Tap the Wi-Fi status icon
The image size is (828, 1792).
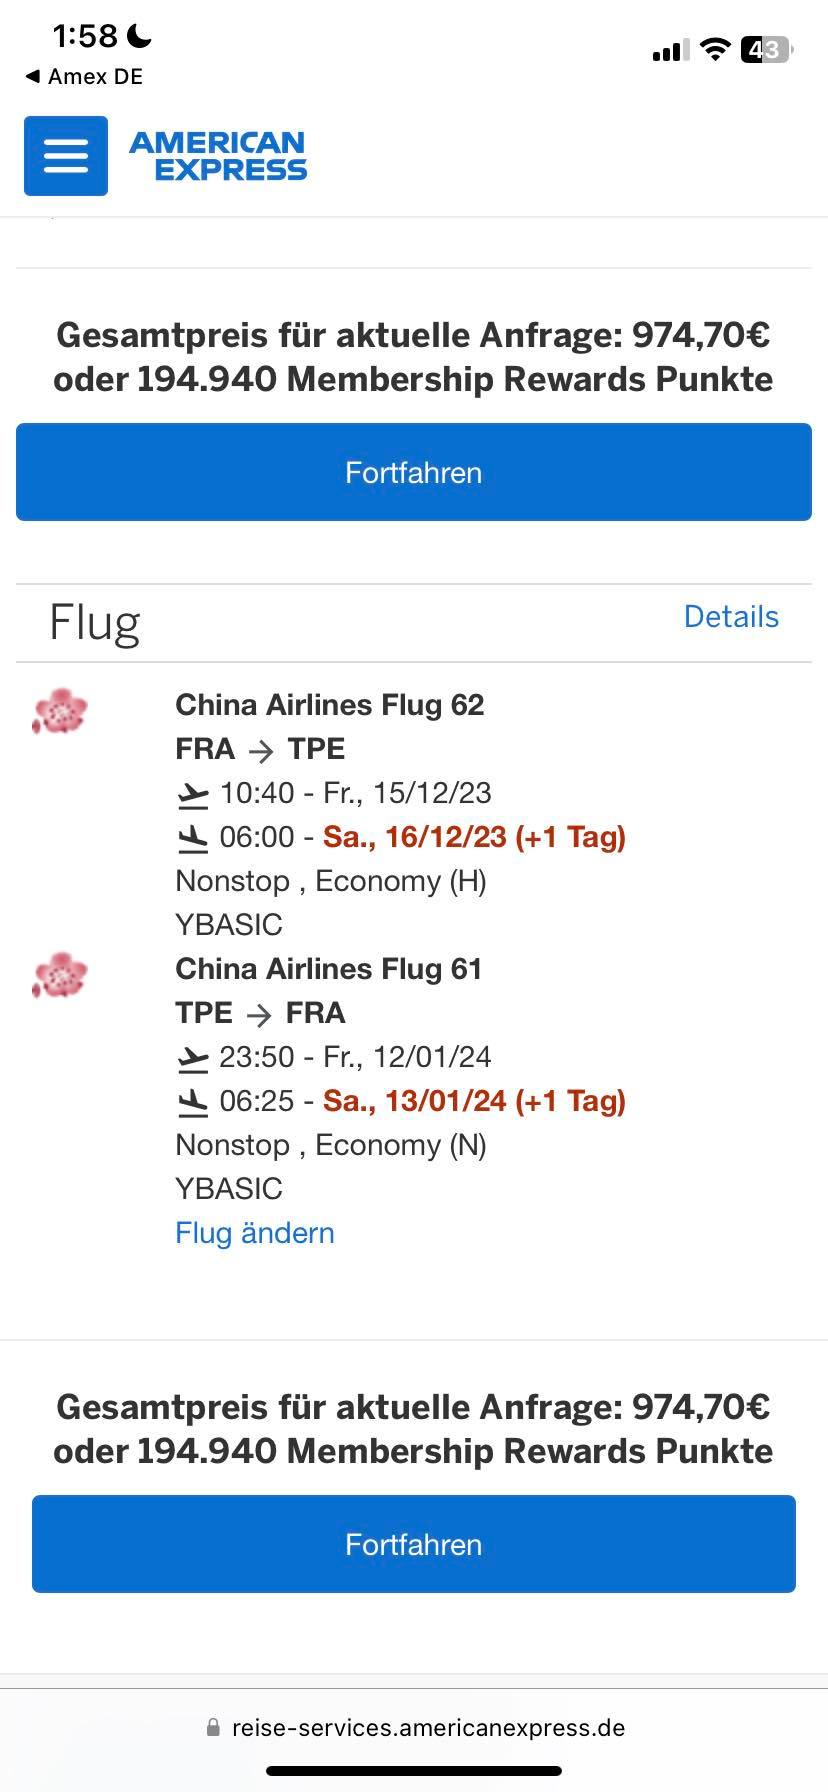[715, 49]
